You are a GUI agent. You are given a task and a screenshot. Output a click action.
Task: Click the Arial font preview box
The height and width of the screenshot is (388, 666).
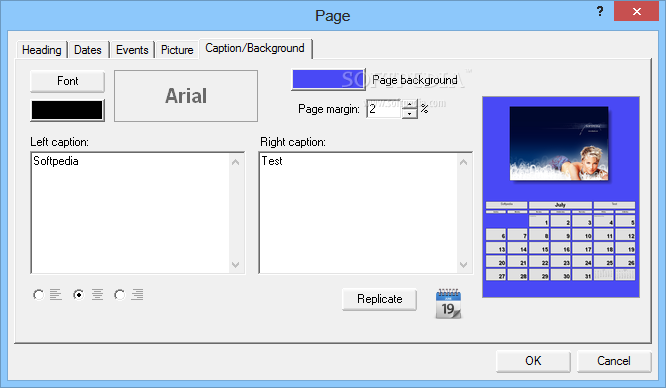[x=186, y=96]
